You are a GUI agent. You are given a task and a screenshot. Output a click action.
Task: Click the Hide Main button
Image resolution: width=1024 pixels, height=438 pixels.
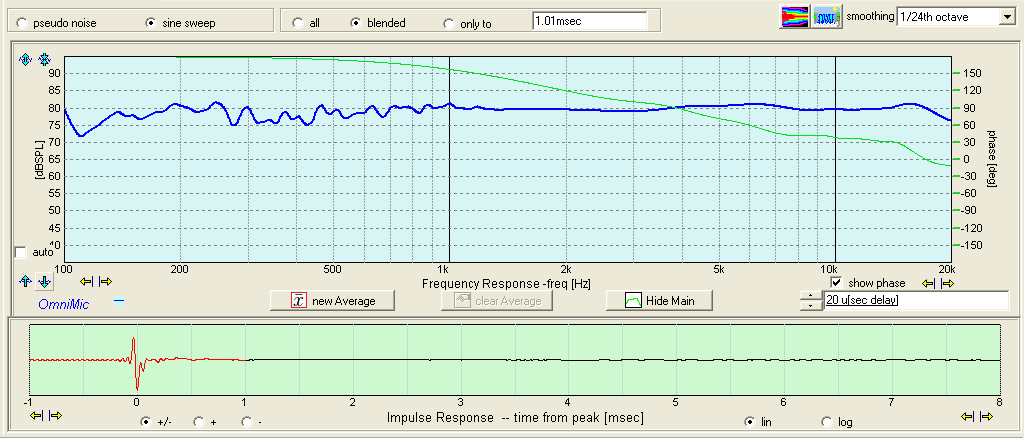[659, 300]
